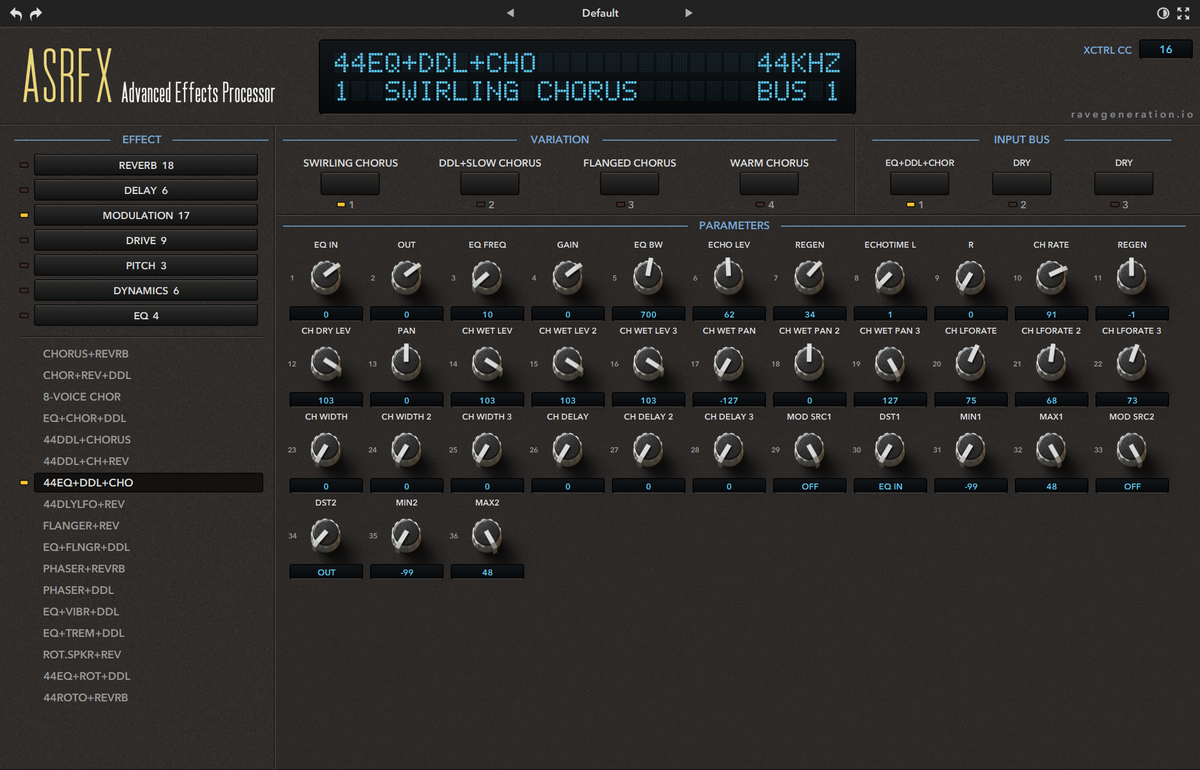This screenshot has width=1200, height=770.
Task: Click the MIN2 value field -99
Action: 406,573
